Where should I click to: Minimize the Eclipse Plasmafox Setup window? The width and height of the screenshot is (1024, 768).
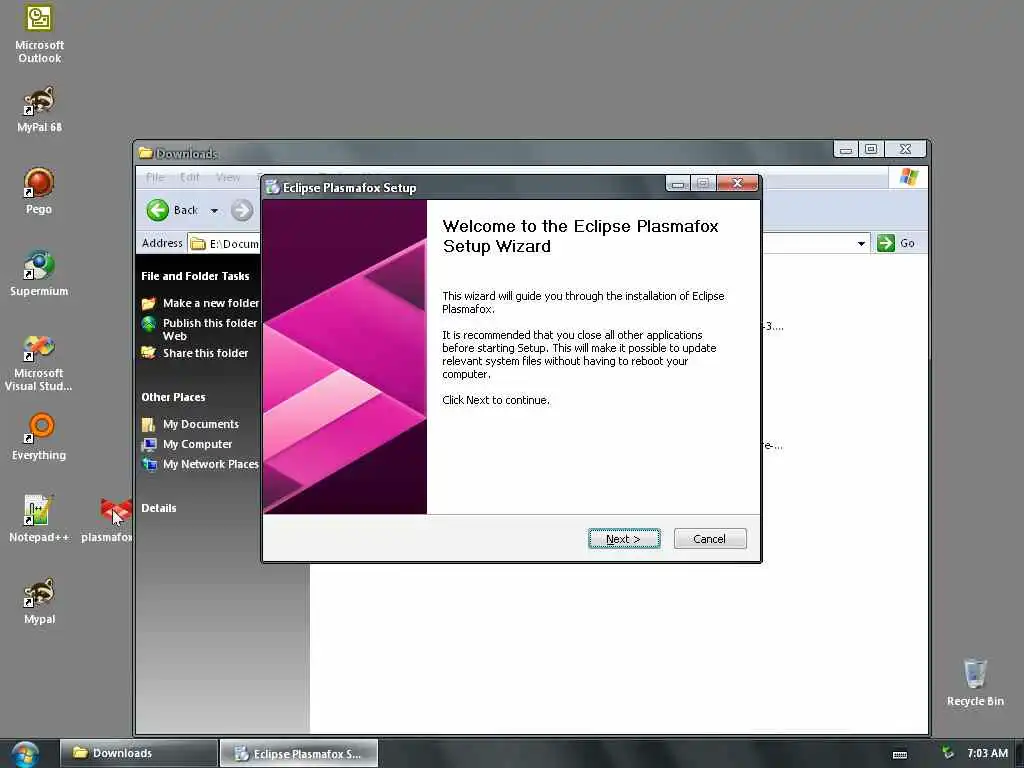pos(678,184)
